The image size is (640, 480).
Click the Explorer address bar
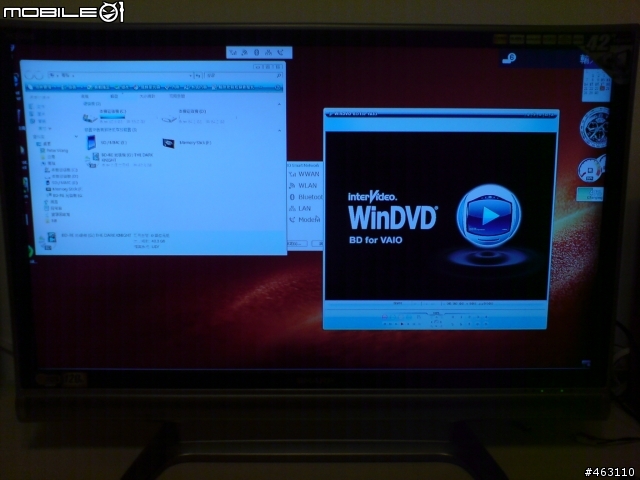(120, 76)
